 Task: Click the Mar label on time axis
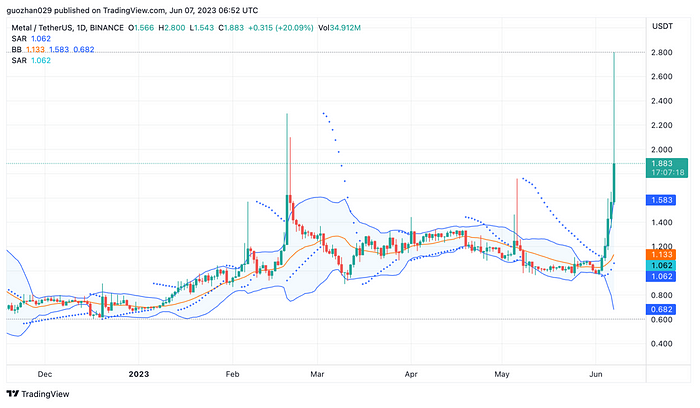(317, 374)
